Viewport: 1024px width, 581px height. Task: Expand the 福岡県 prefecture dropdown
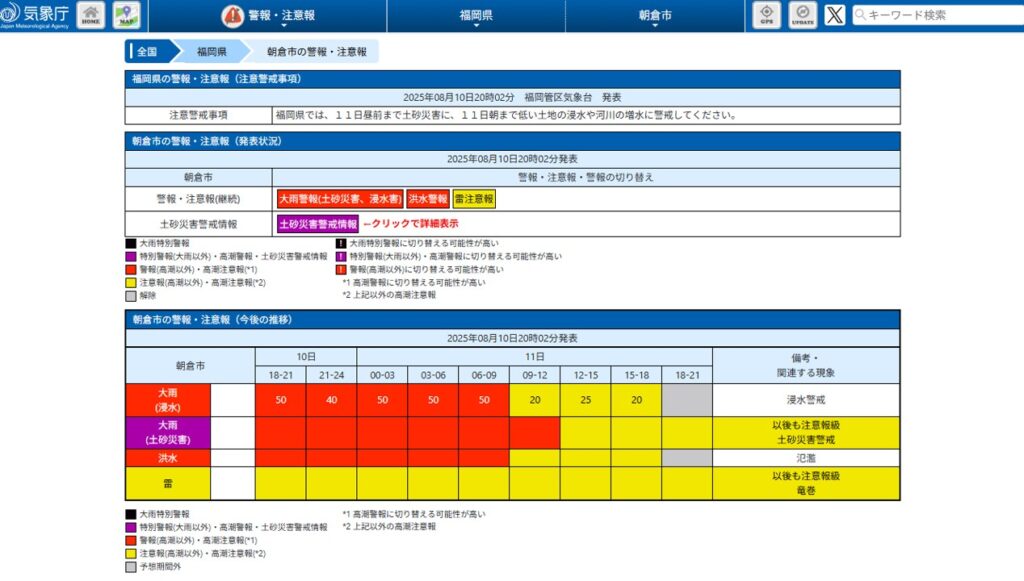476,16
